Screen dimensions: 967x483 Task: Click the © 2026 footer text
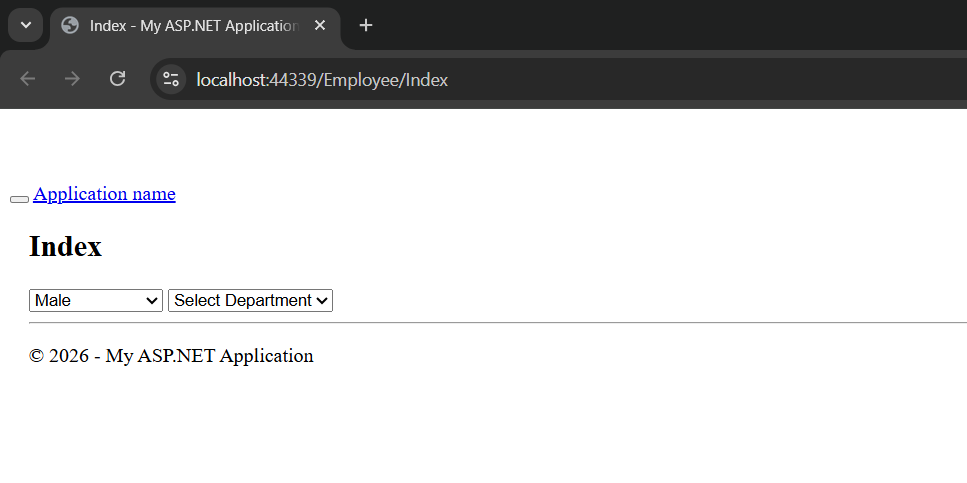click(x=171, y=356)
